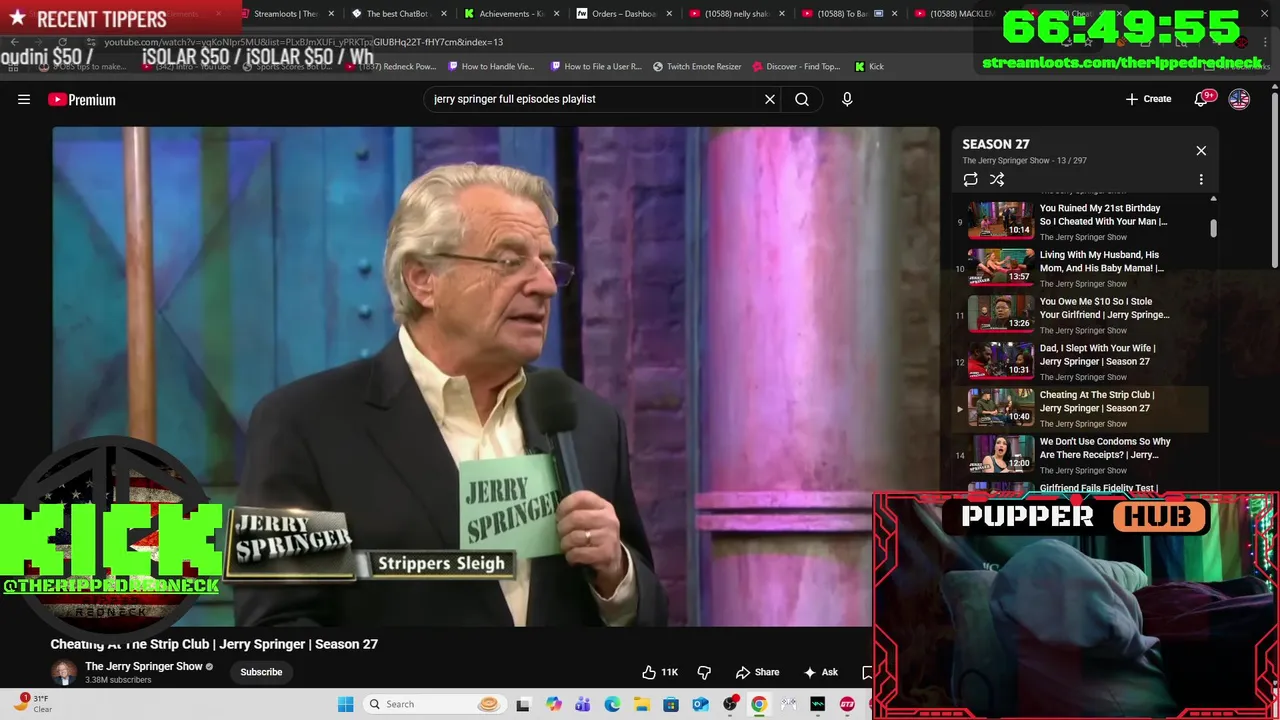Open Microsoft Store taskbar icon

click(x=671, y=704)
